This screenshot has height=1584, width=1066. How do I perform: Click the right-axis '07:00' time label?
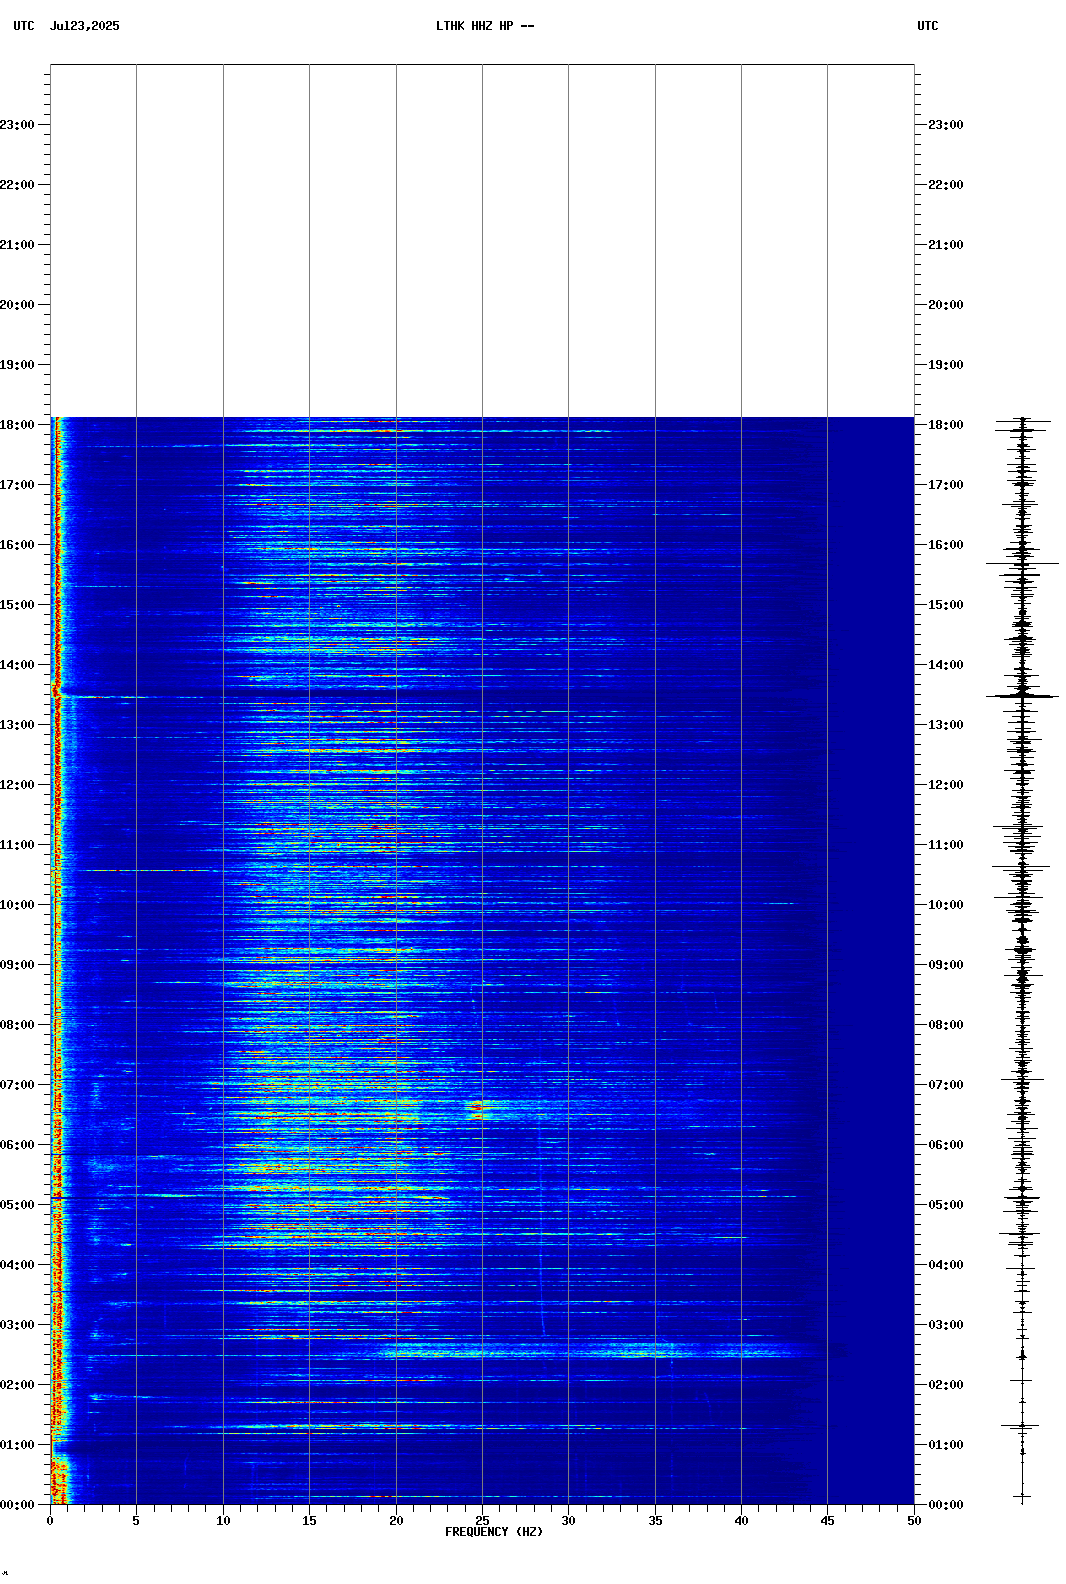point(946,1085)
